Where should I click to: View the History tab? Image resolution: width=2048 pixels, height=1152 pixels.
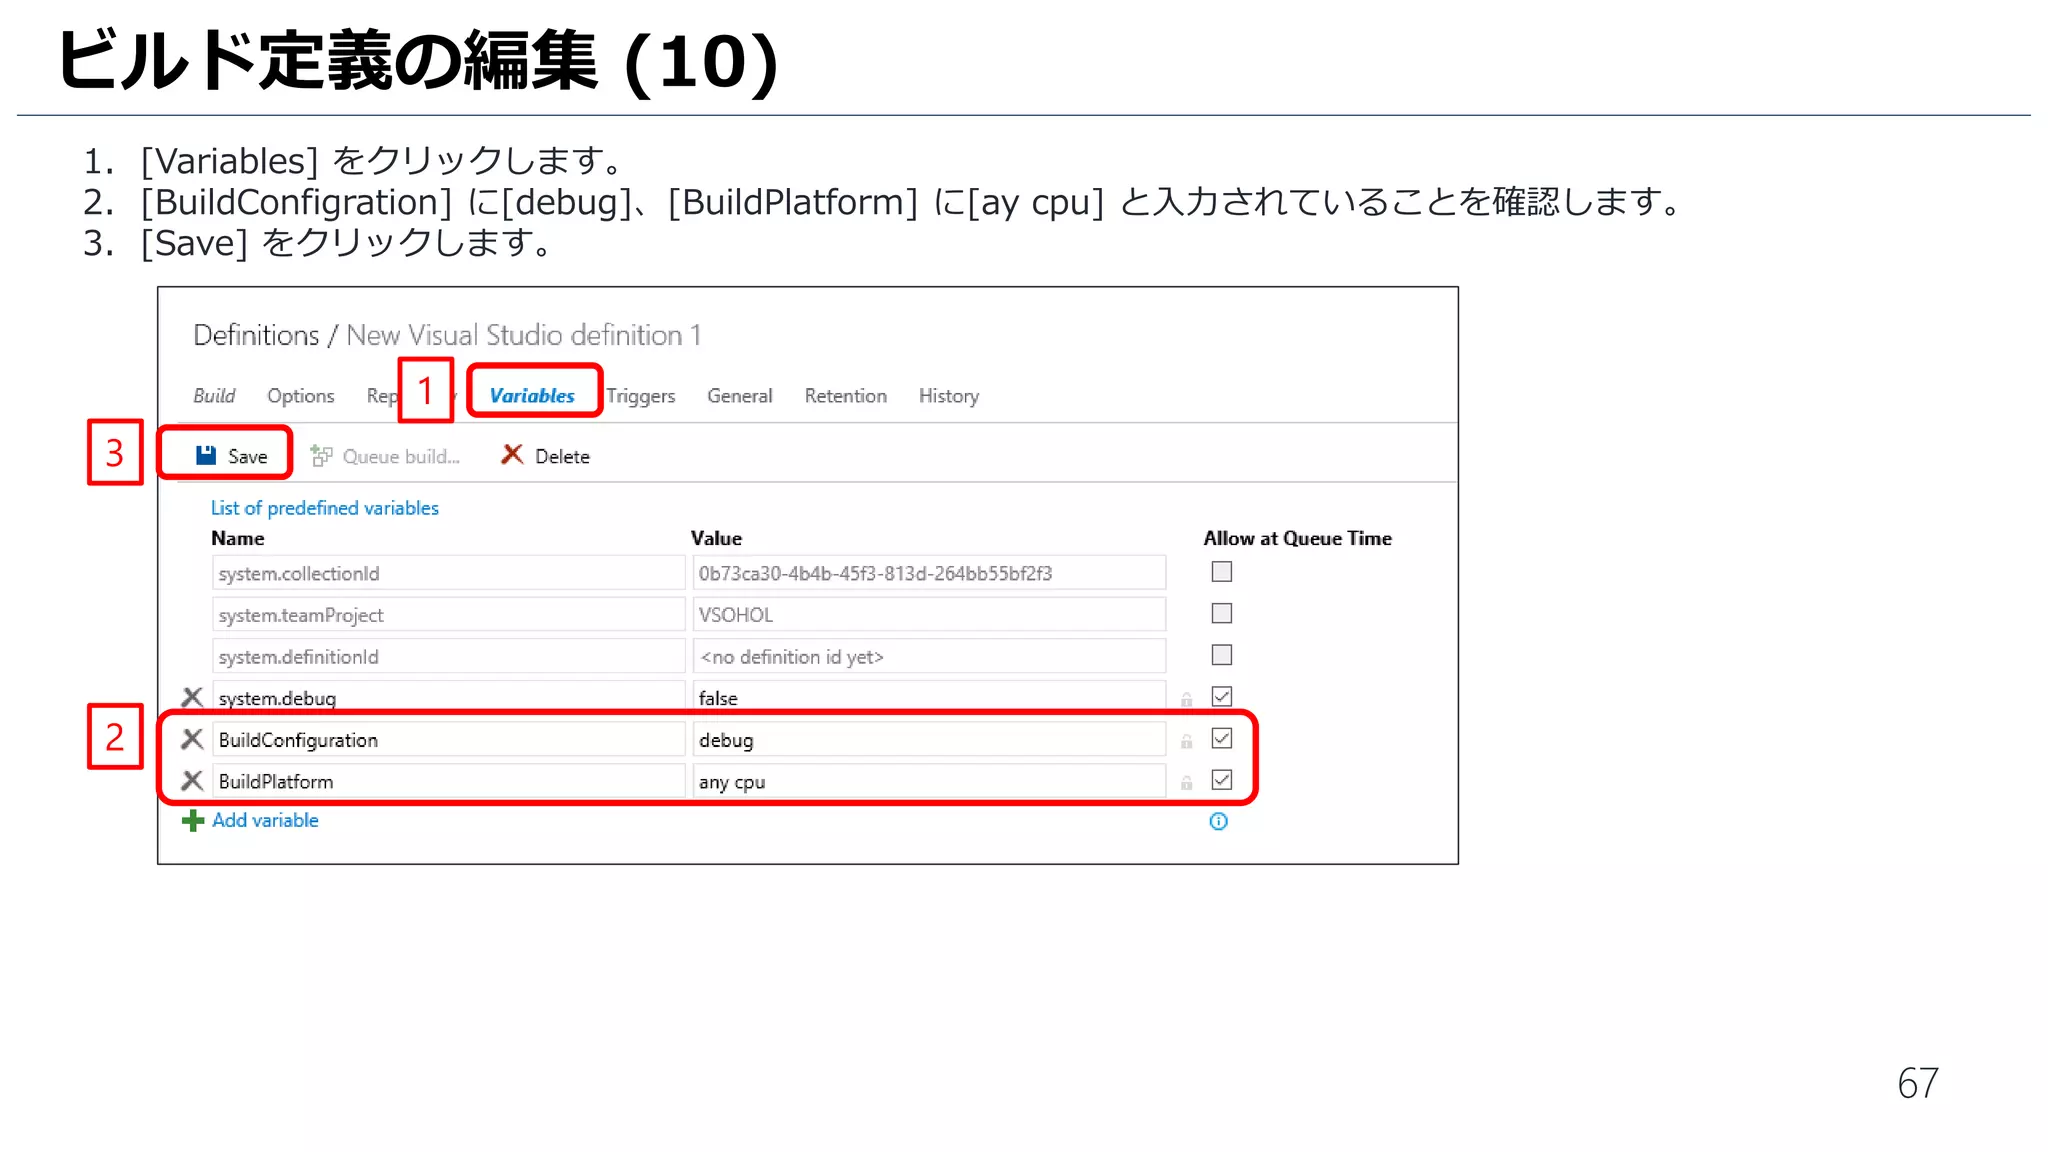click(949, 396)
